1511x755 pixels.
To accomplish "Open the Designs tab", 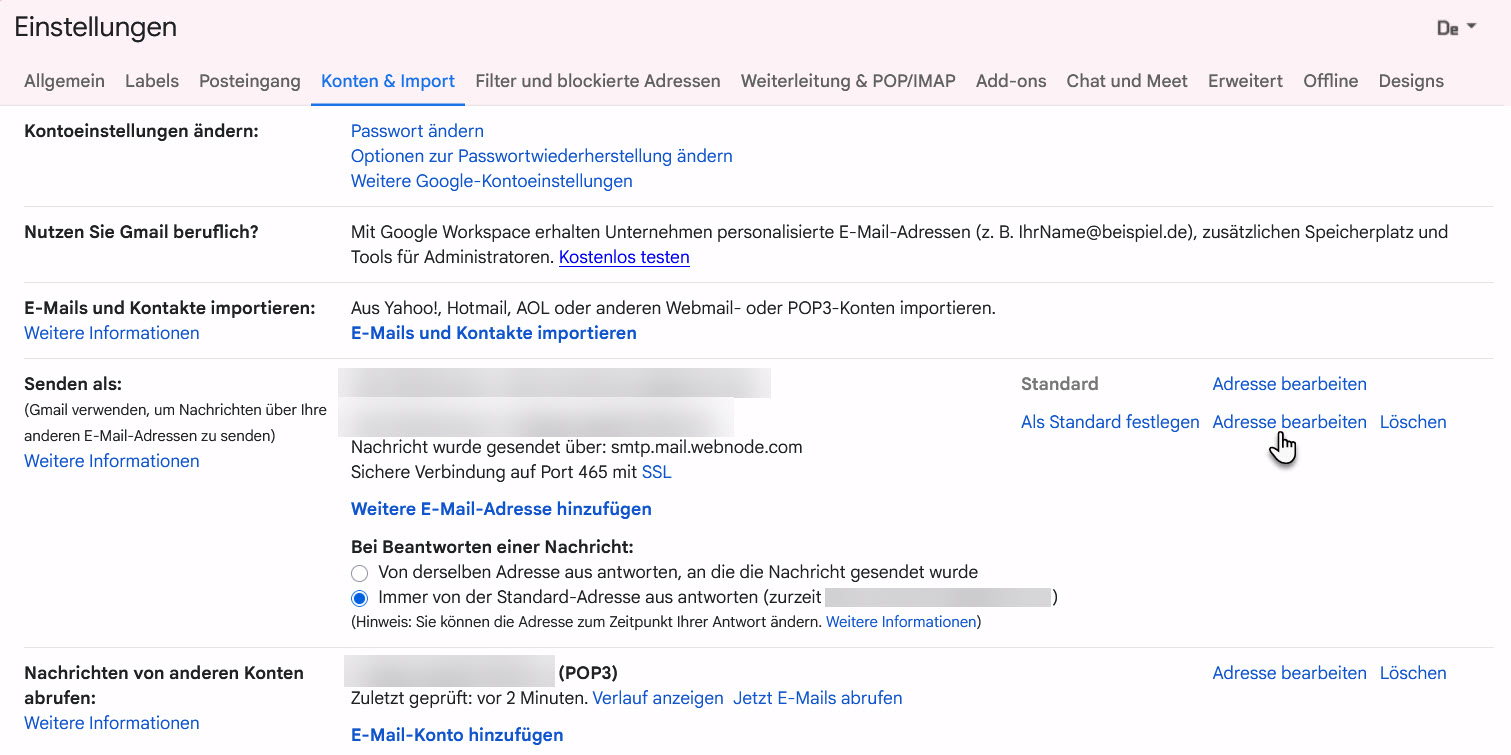I will 1411,81.
